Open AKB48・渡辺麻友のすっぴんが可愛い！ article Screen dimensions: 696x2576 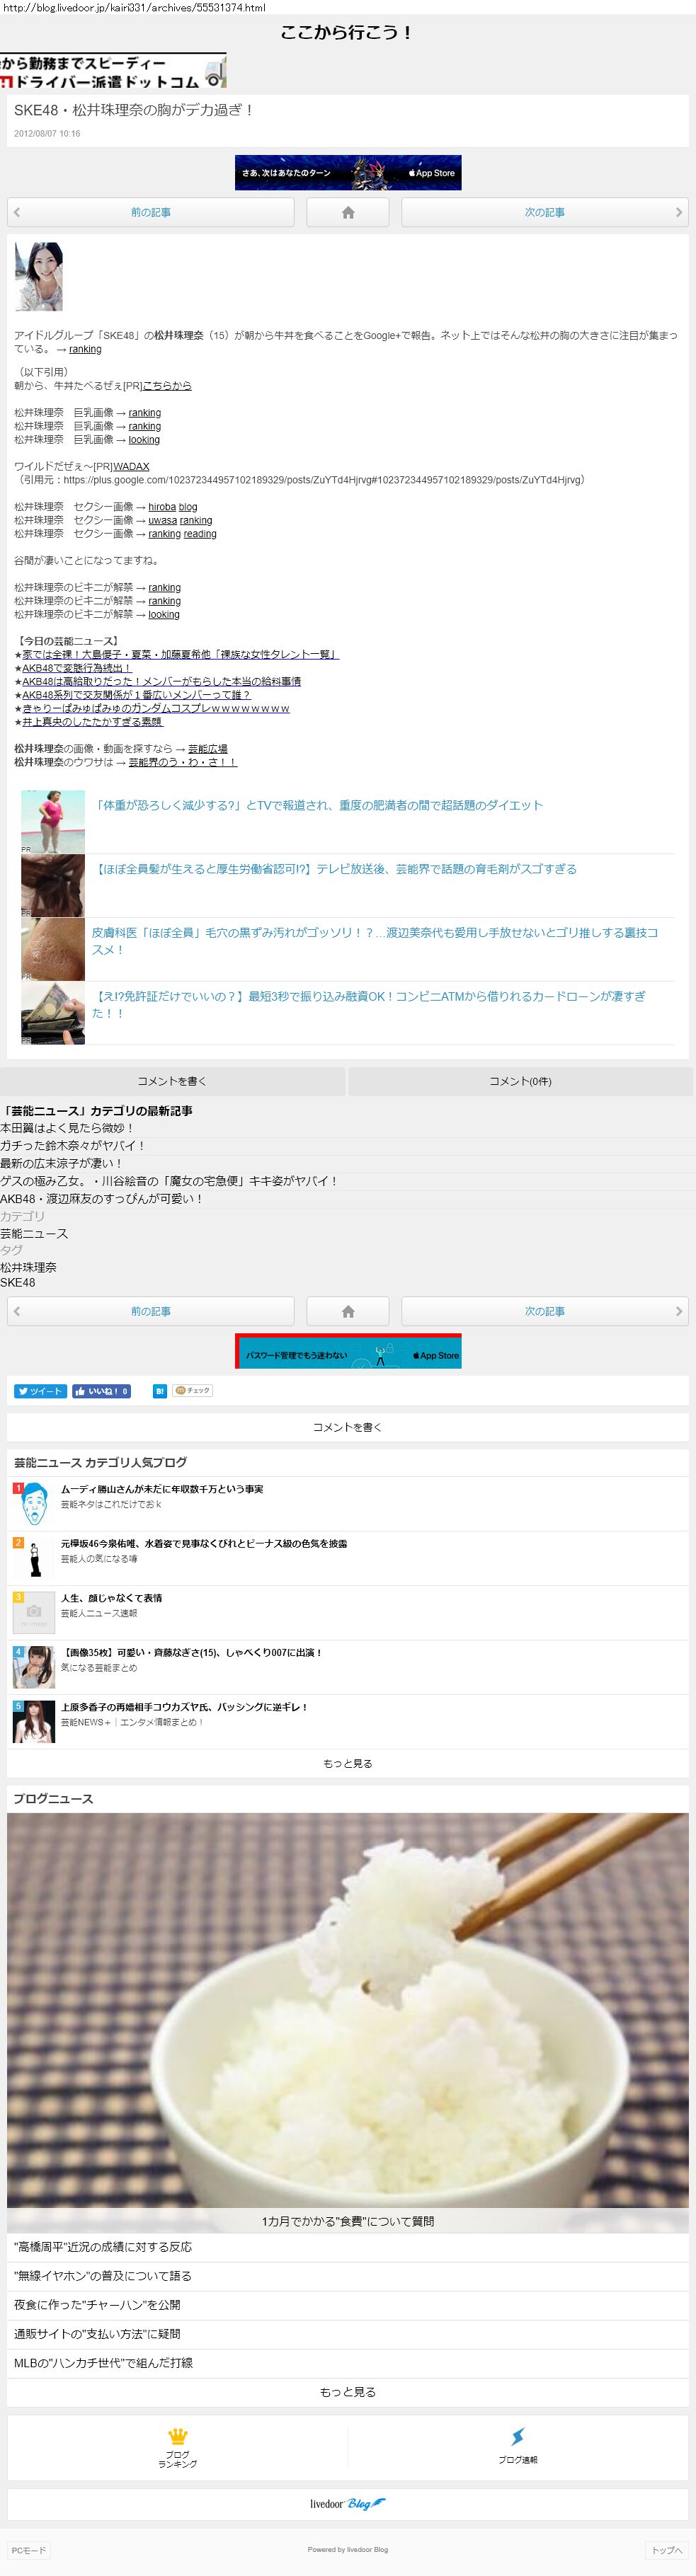(x=101, y=1198)
